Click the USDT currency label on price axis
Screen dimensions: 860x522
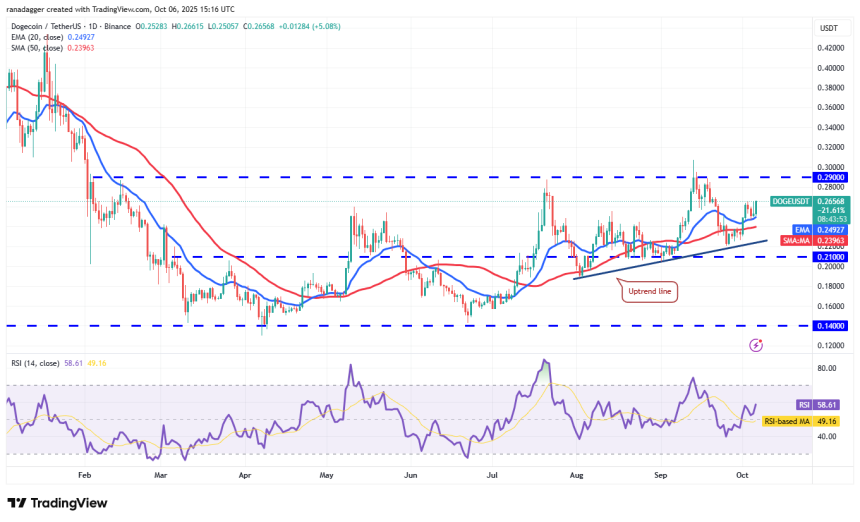828,28
